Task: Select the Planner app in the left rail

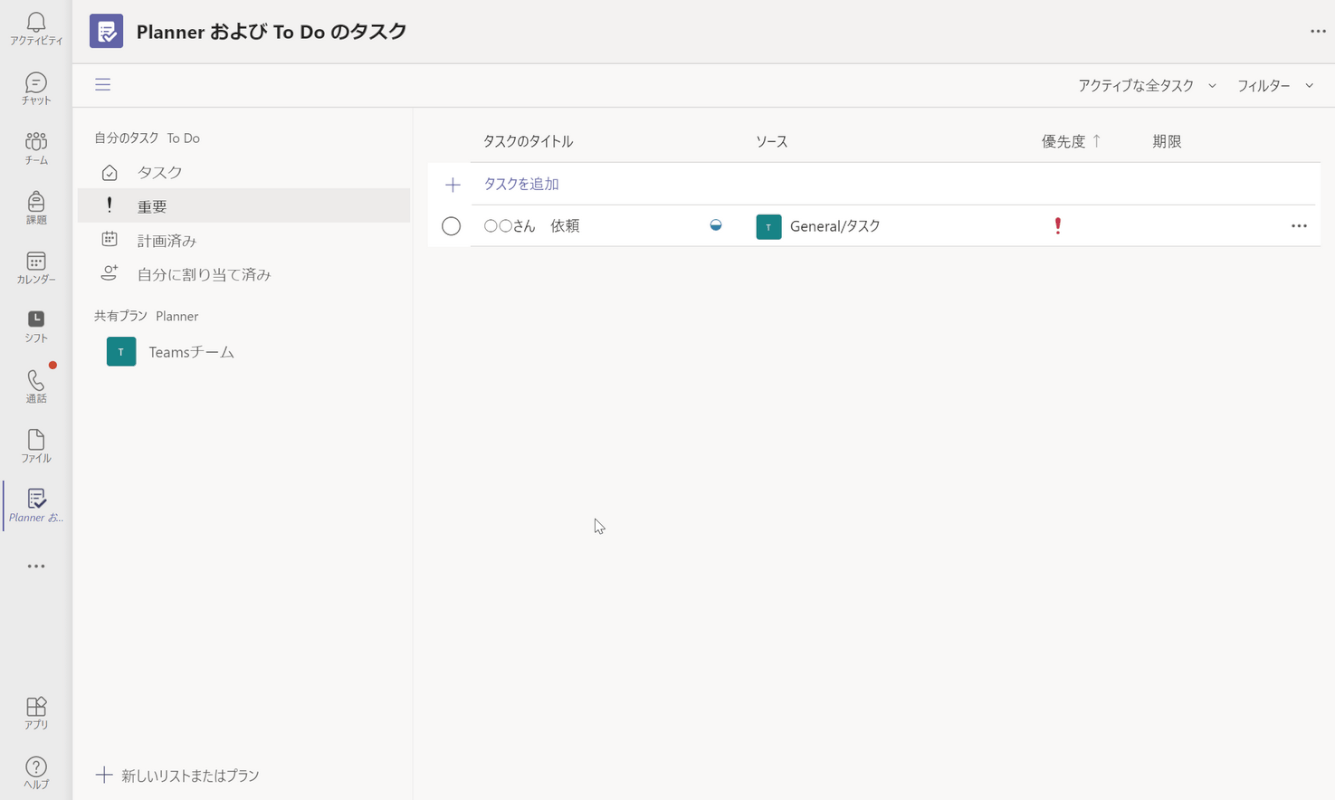Action: point(36,505)
